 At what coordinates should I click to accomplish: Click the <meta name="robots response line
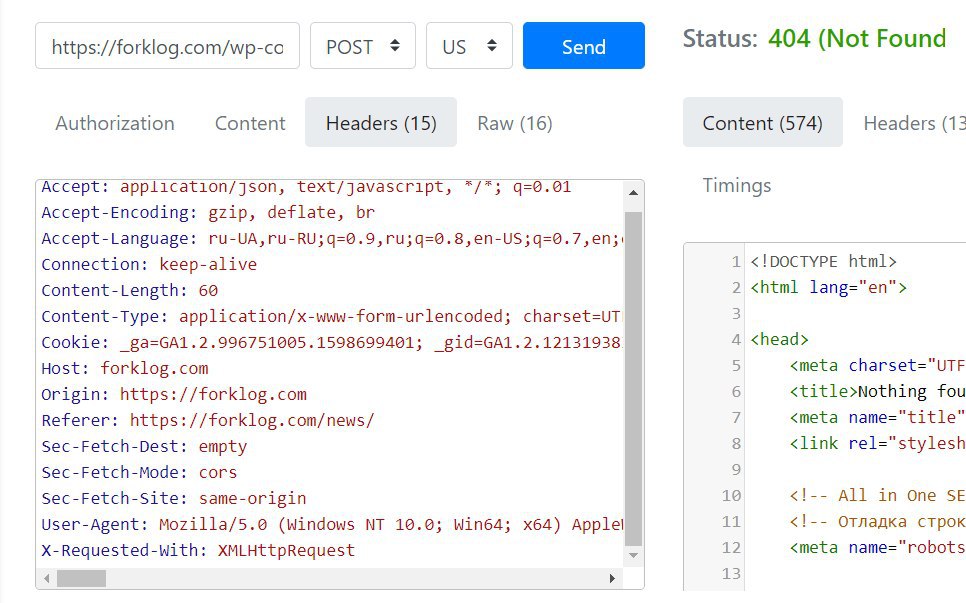coord(877,547)
